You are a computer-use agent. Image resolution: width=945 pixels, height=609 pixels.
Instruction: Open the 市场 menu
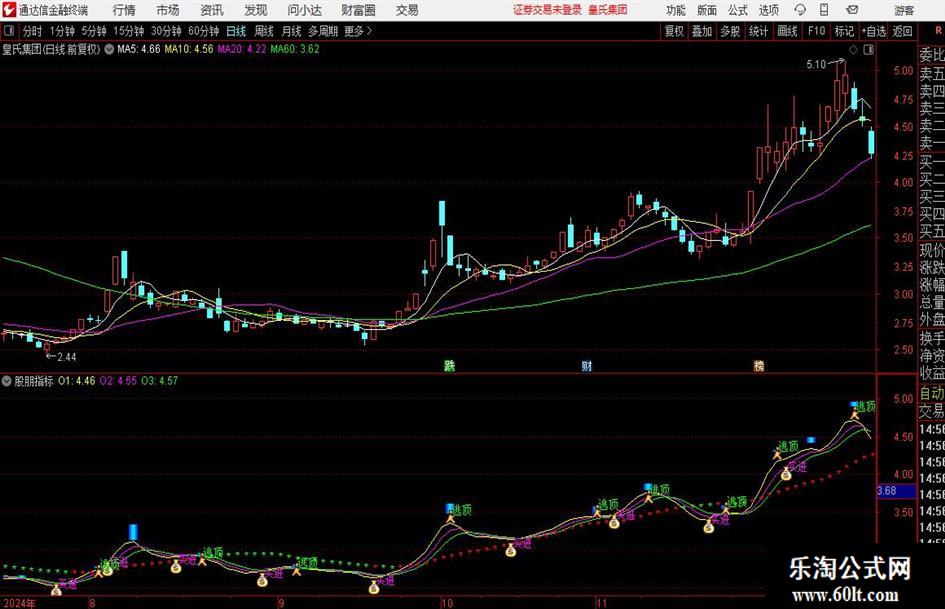(x=168, y=10)
